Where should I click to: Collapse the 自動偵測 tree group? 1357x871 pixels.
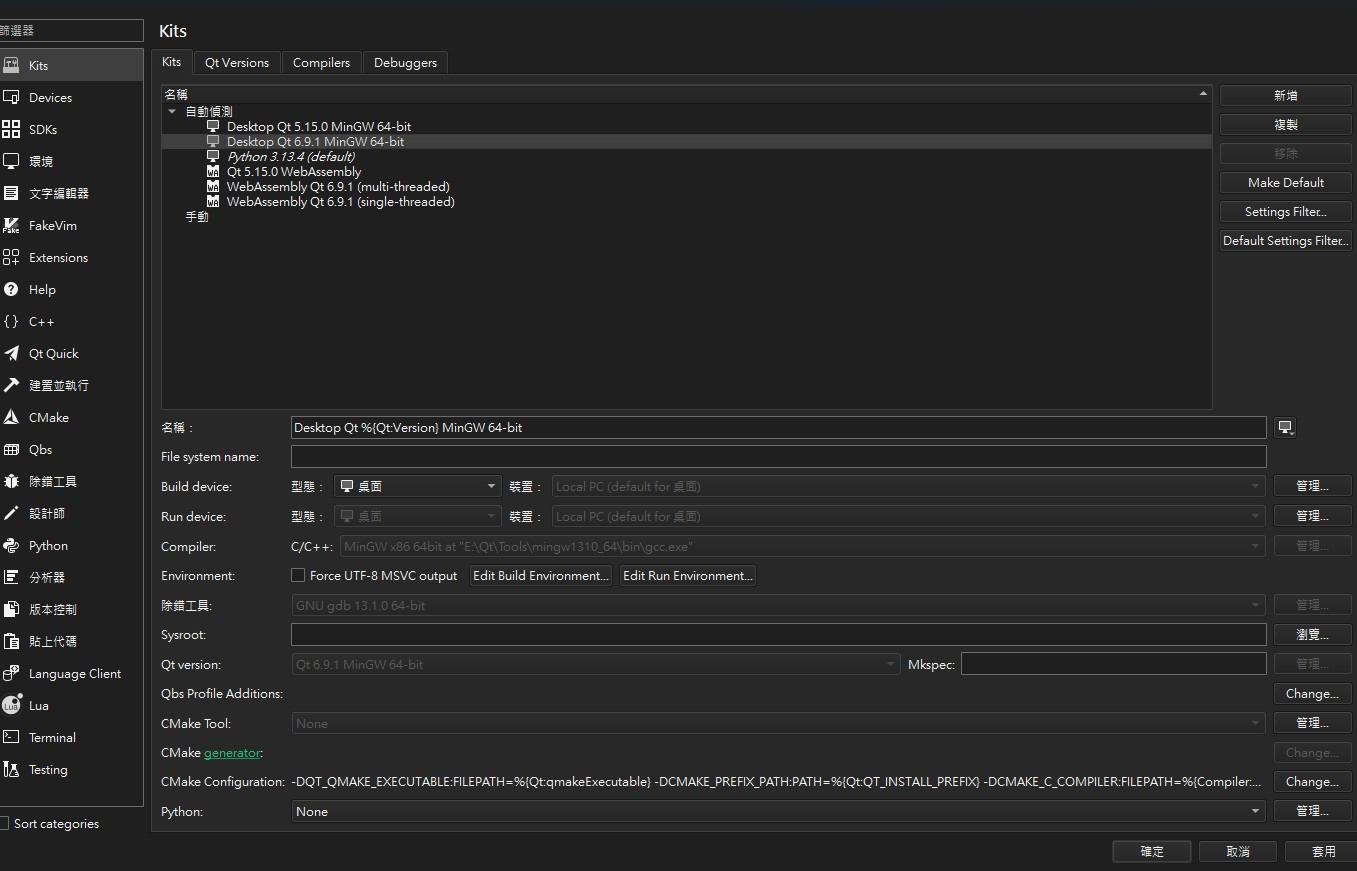click(x=172, y=111)
